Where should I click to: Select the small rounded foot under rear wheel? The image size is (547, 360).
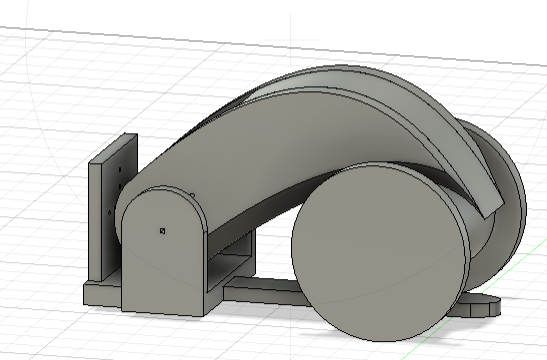[x=478, y=305]
